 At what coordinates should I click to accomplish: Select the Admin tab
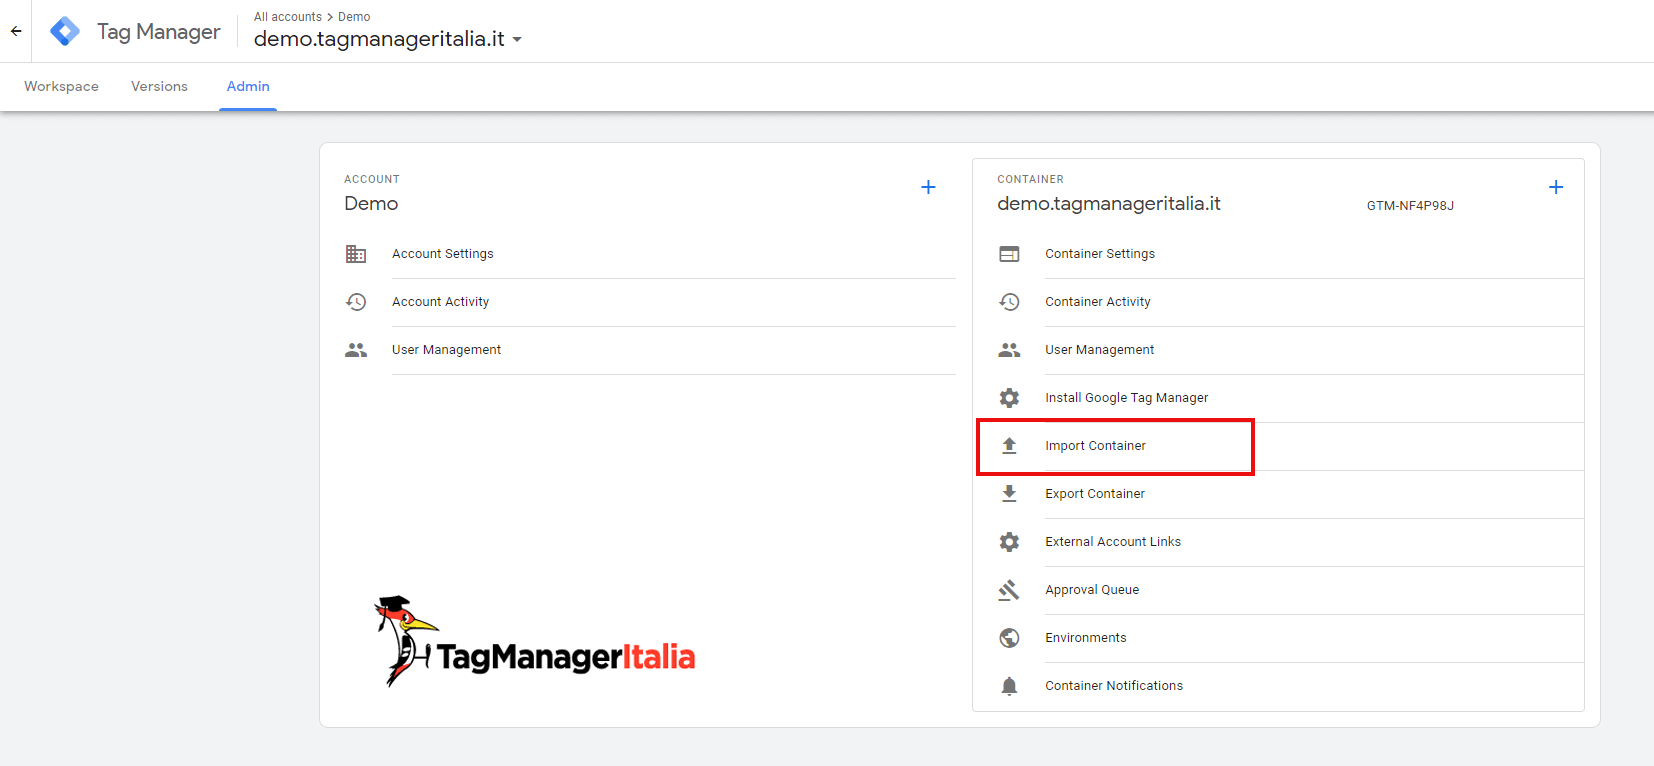pyautogui.click(x=248, y=87)
